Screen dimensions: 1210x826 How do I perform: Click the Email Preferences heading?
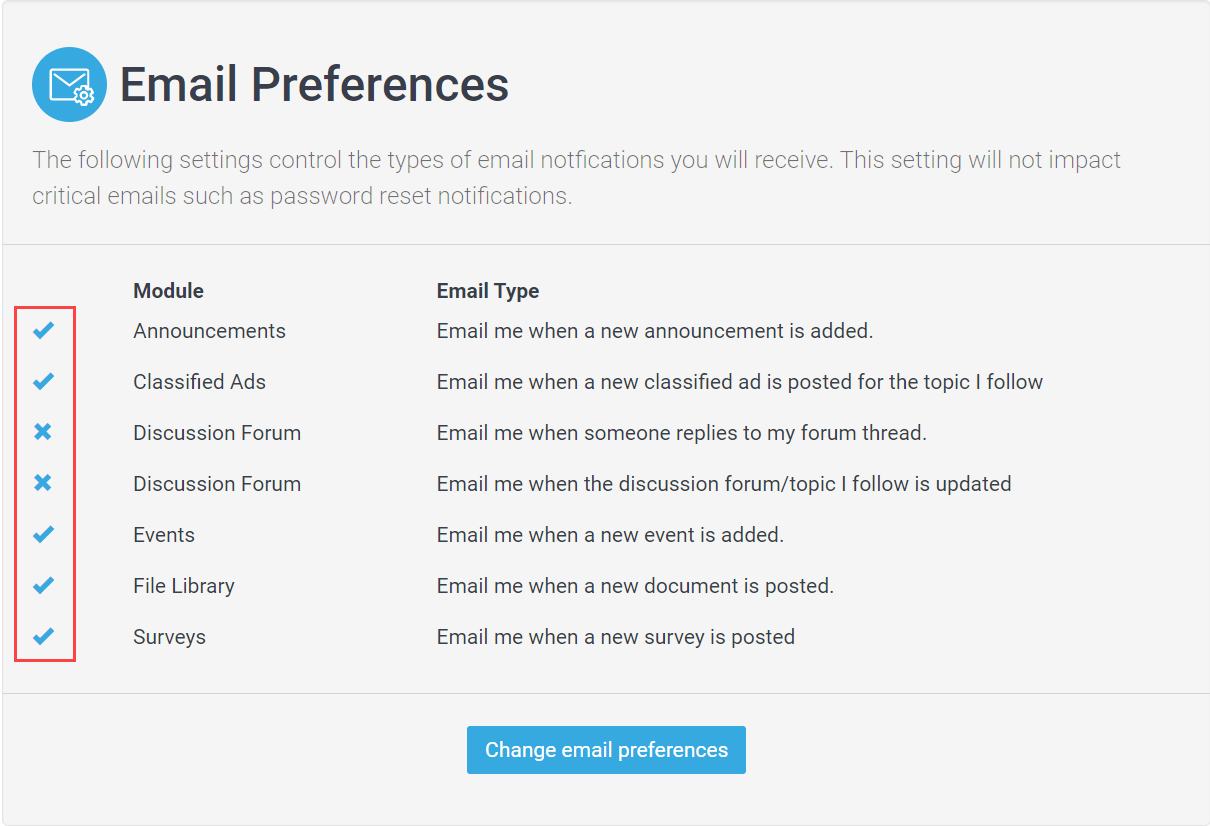[314, 84]
